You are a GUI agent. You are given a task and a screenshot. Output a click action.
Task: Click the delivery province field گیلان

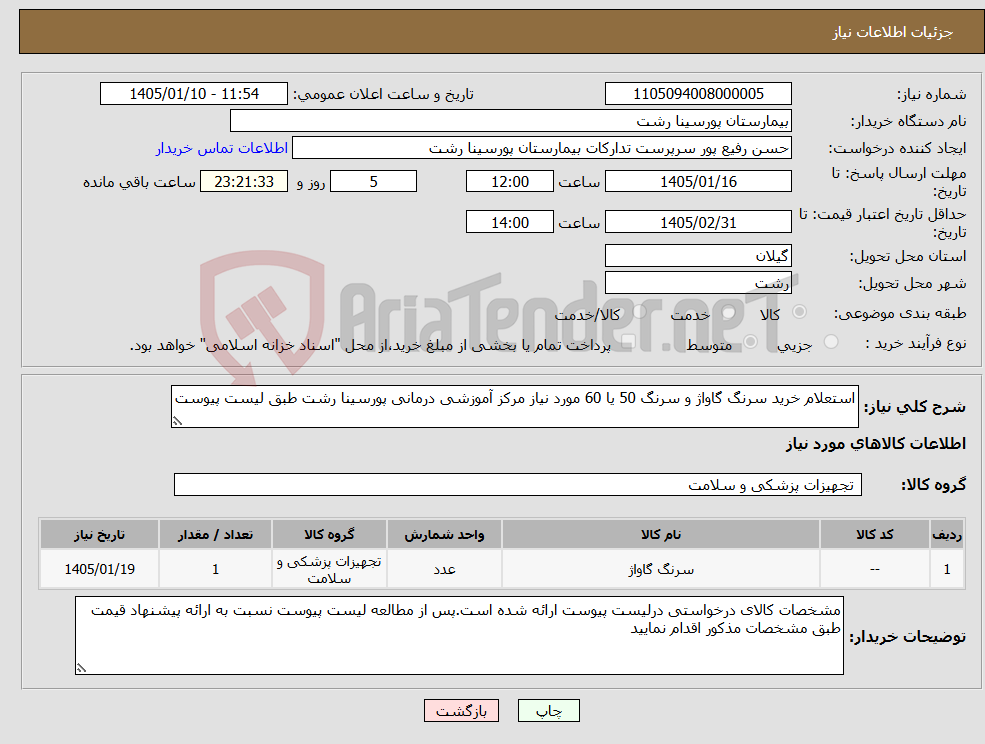coord(698,256)
